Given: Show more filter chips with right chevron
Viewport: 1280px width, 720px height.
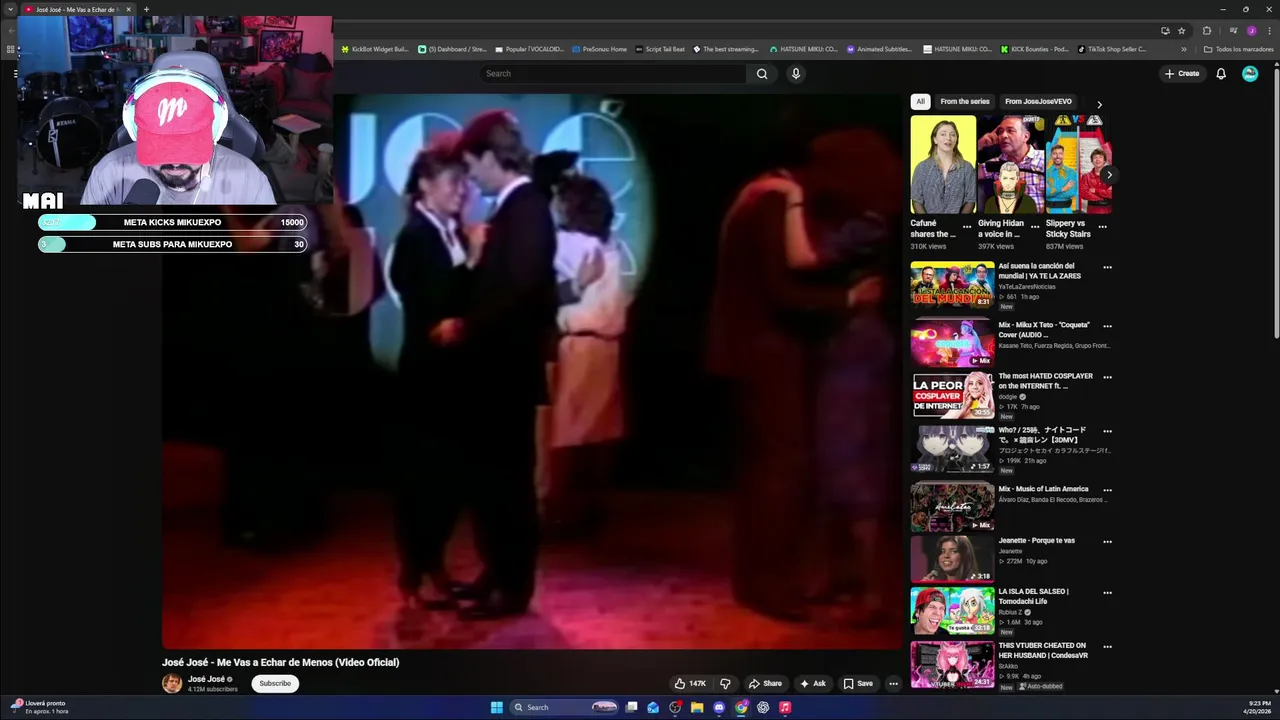Looking at the screenshot, I should 1099,104.
